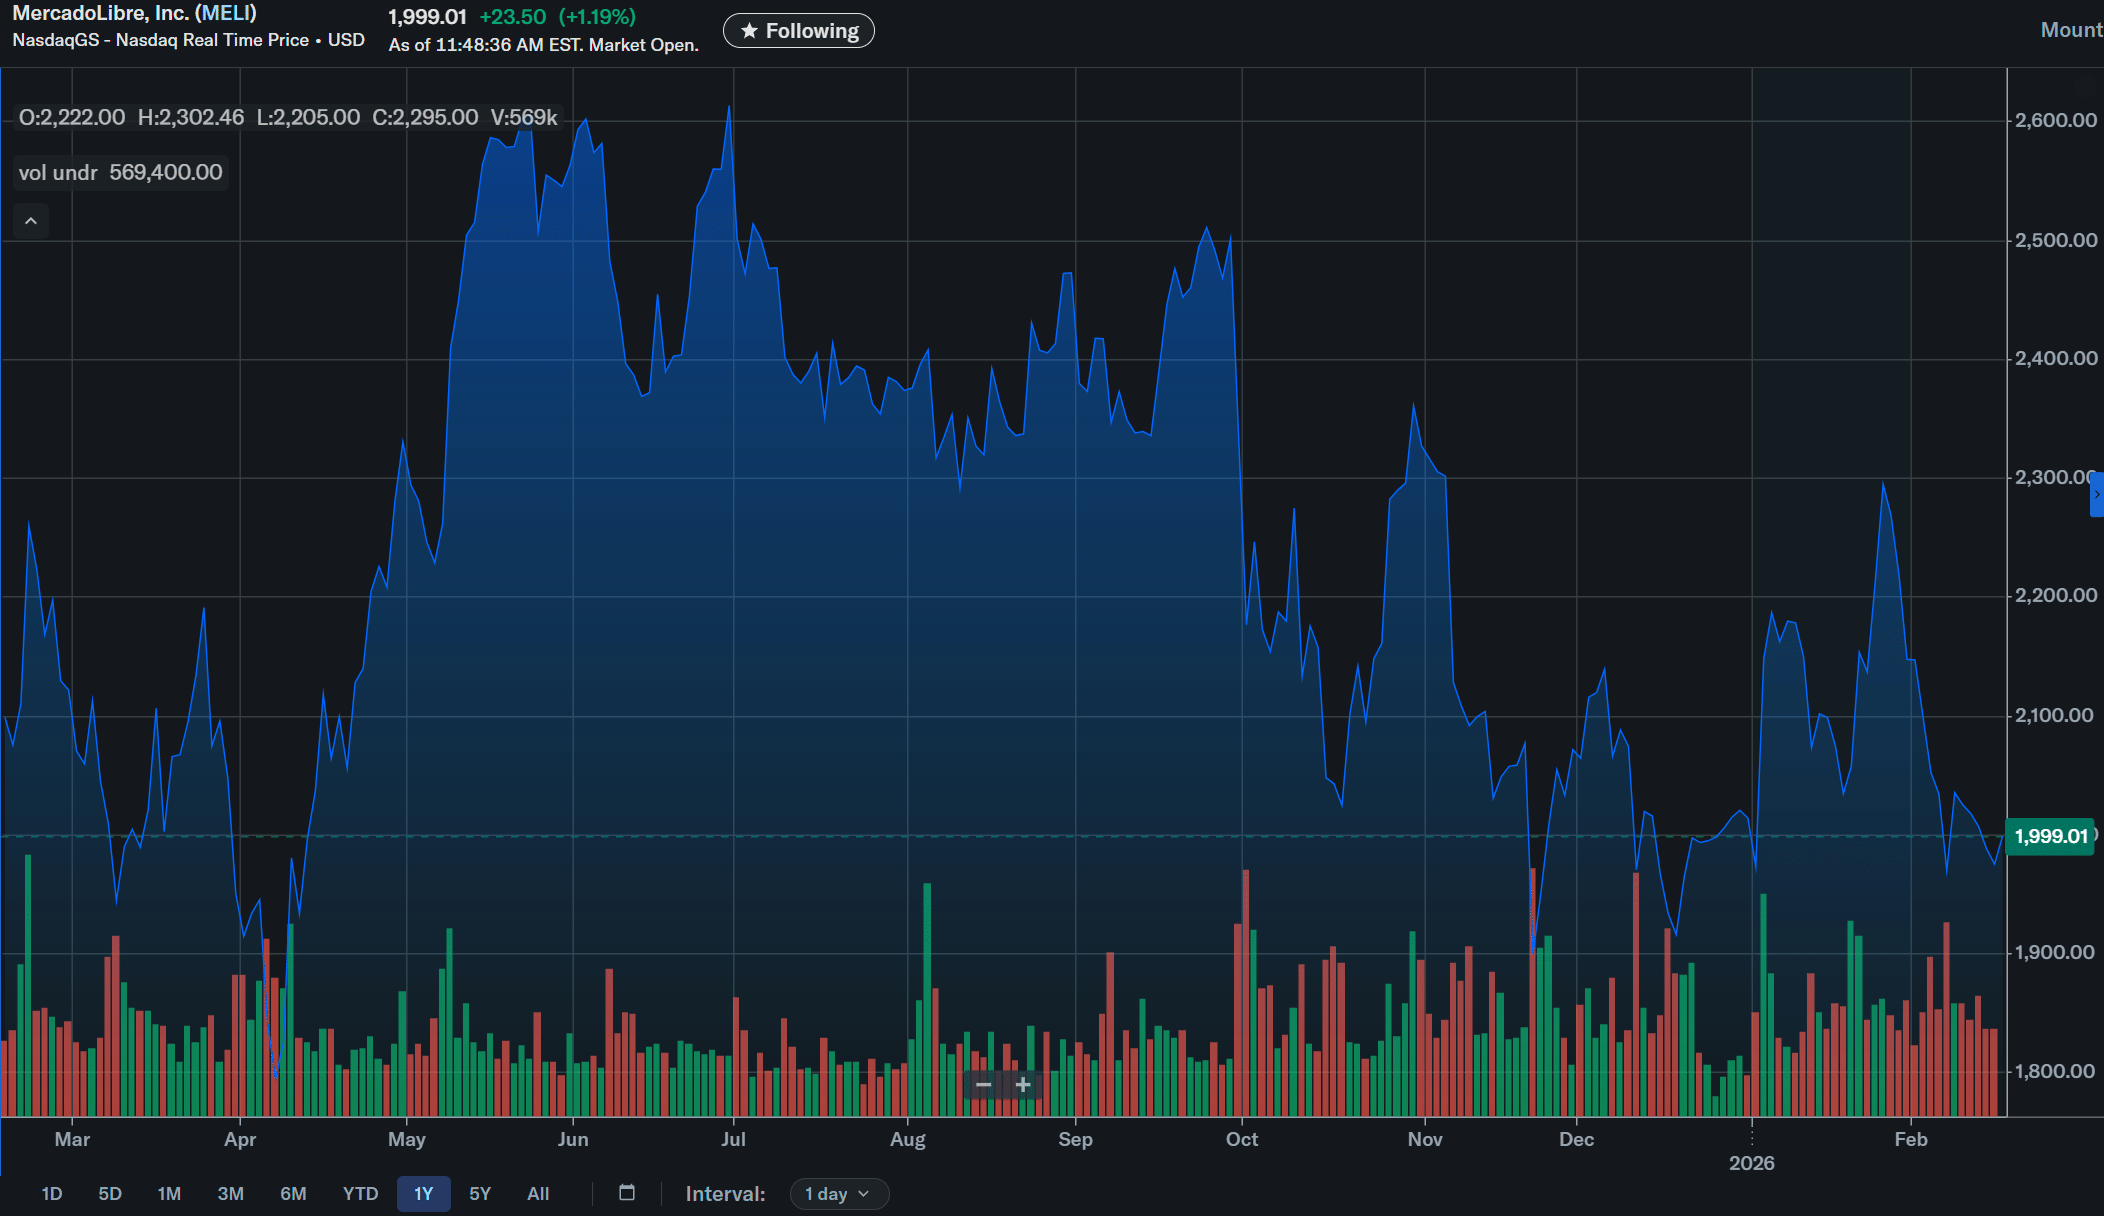Expand the blue side panel arrow

click(x=2097, y=495)
